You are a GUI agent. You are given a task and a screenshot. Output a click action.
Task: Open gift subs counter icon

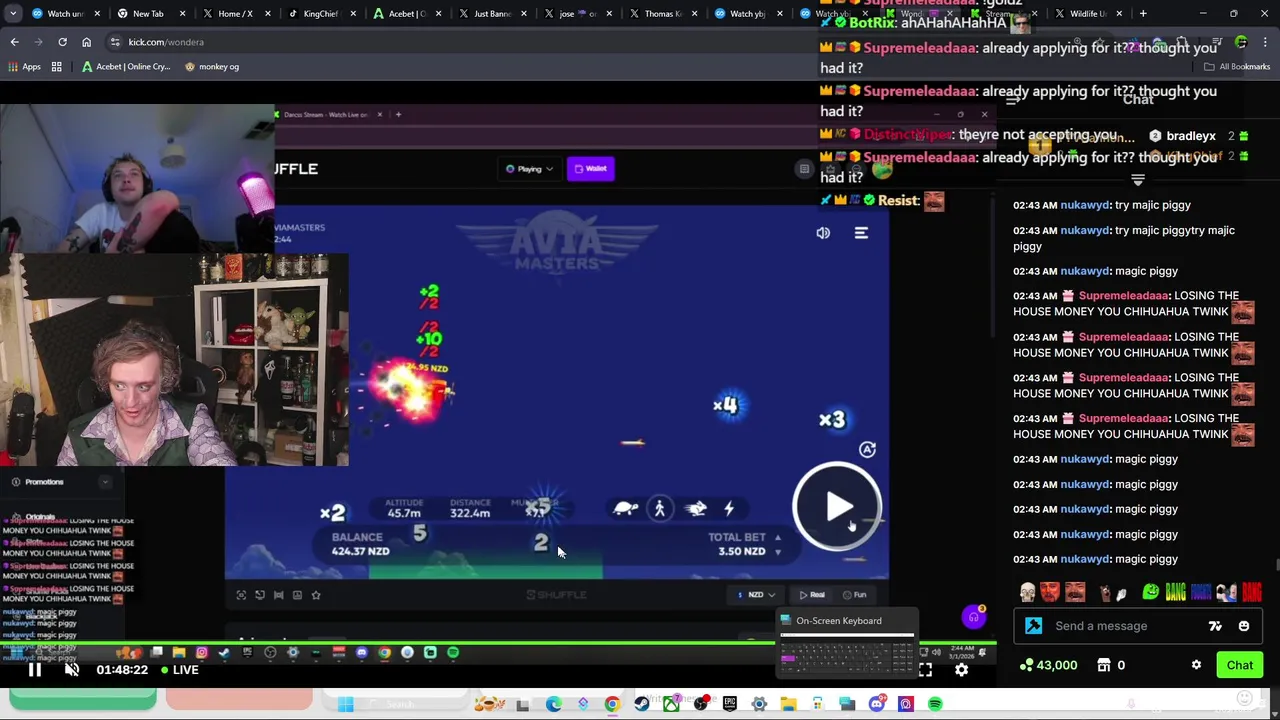click(x=1111, y=665)
